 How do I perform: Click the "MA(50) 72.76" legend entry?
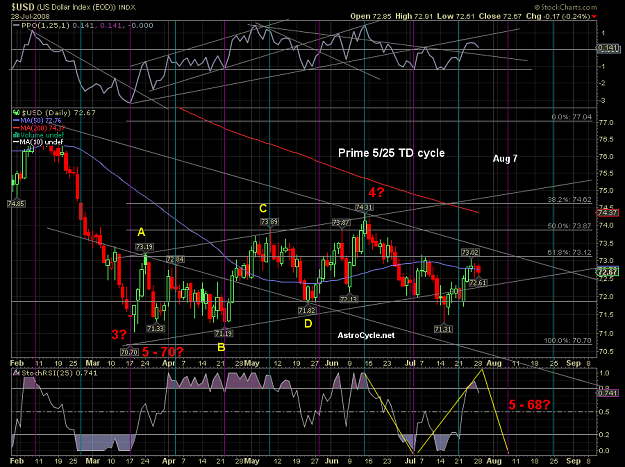tap(37, 120)
